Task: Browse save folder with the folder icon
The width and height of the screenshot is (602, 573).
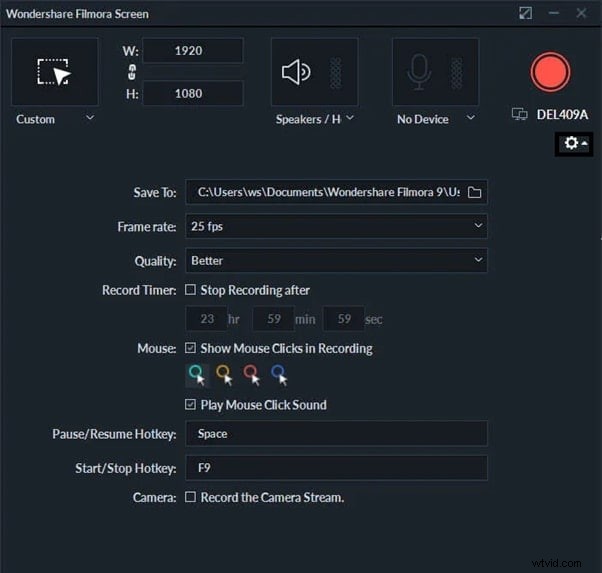Action: click(475, 192)
